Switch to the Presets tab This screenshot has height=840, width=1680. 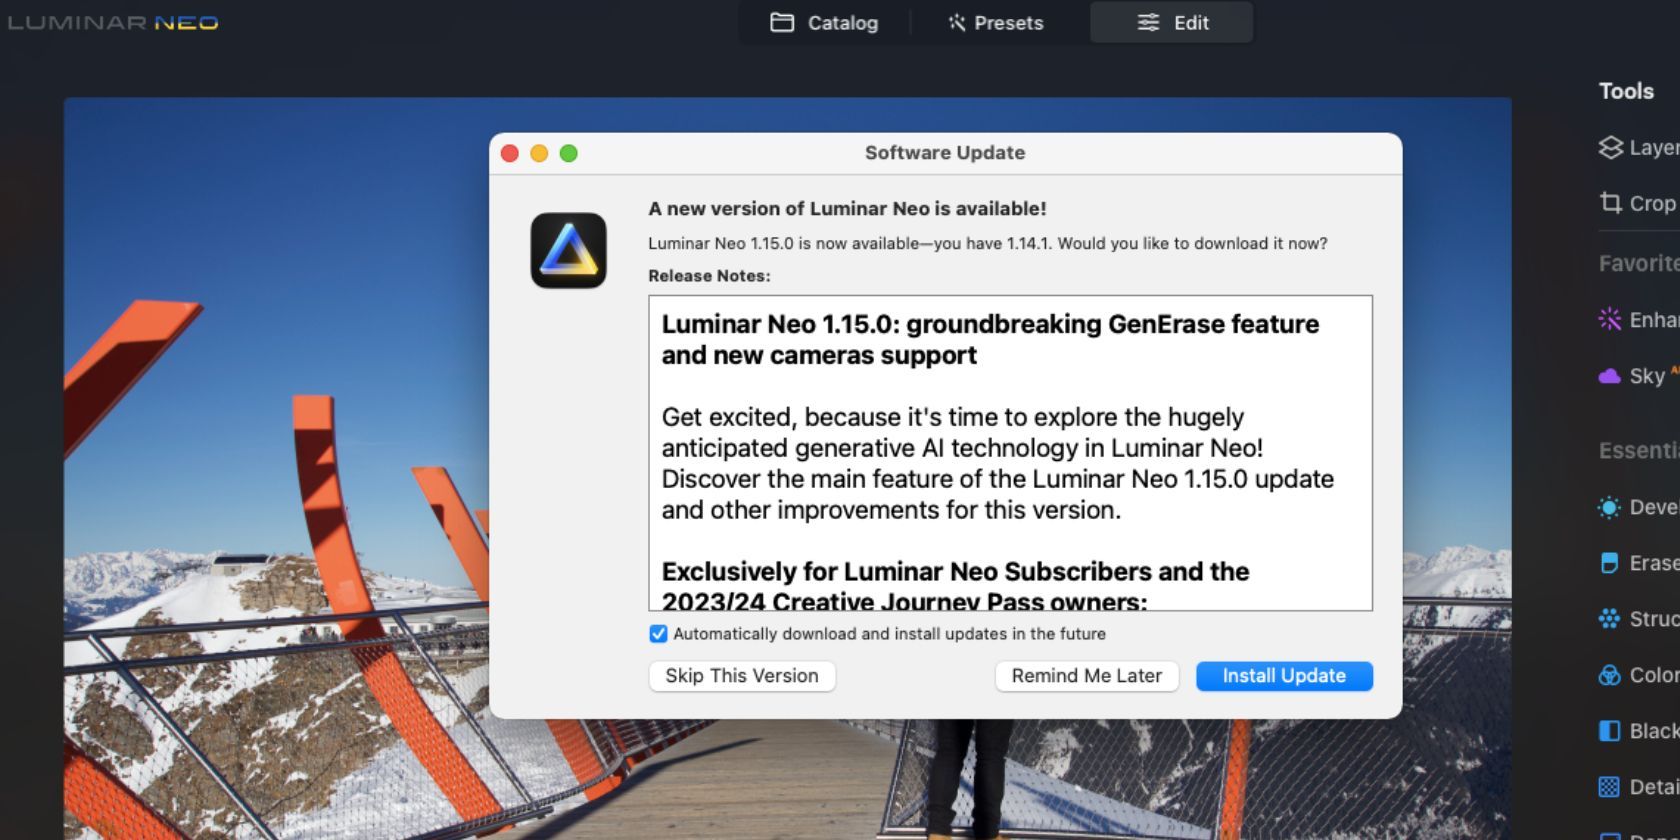coord(995,23)
